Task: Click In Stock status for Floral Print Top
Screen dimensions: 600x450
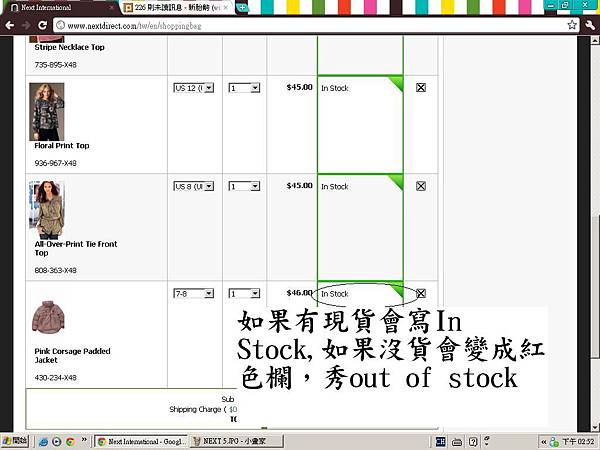Action: (x=334, y=88)
